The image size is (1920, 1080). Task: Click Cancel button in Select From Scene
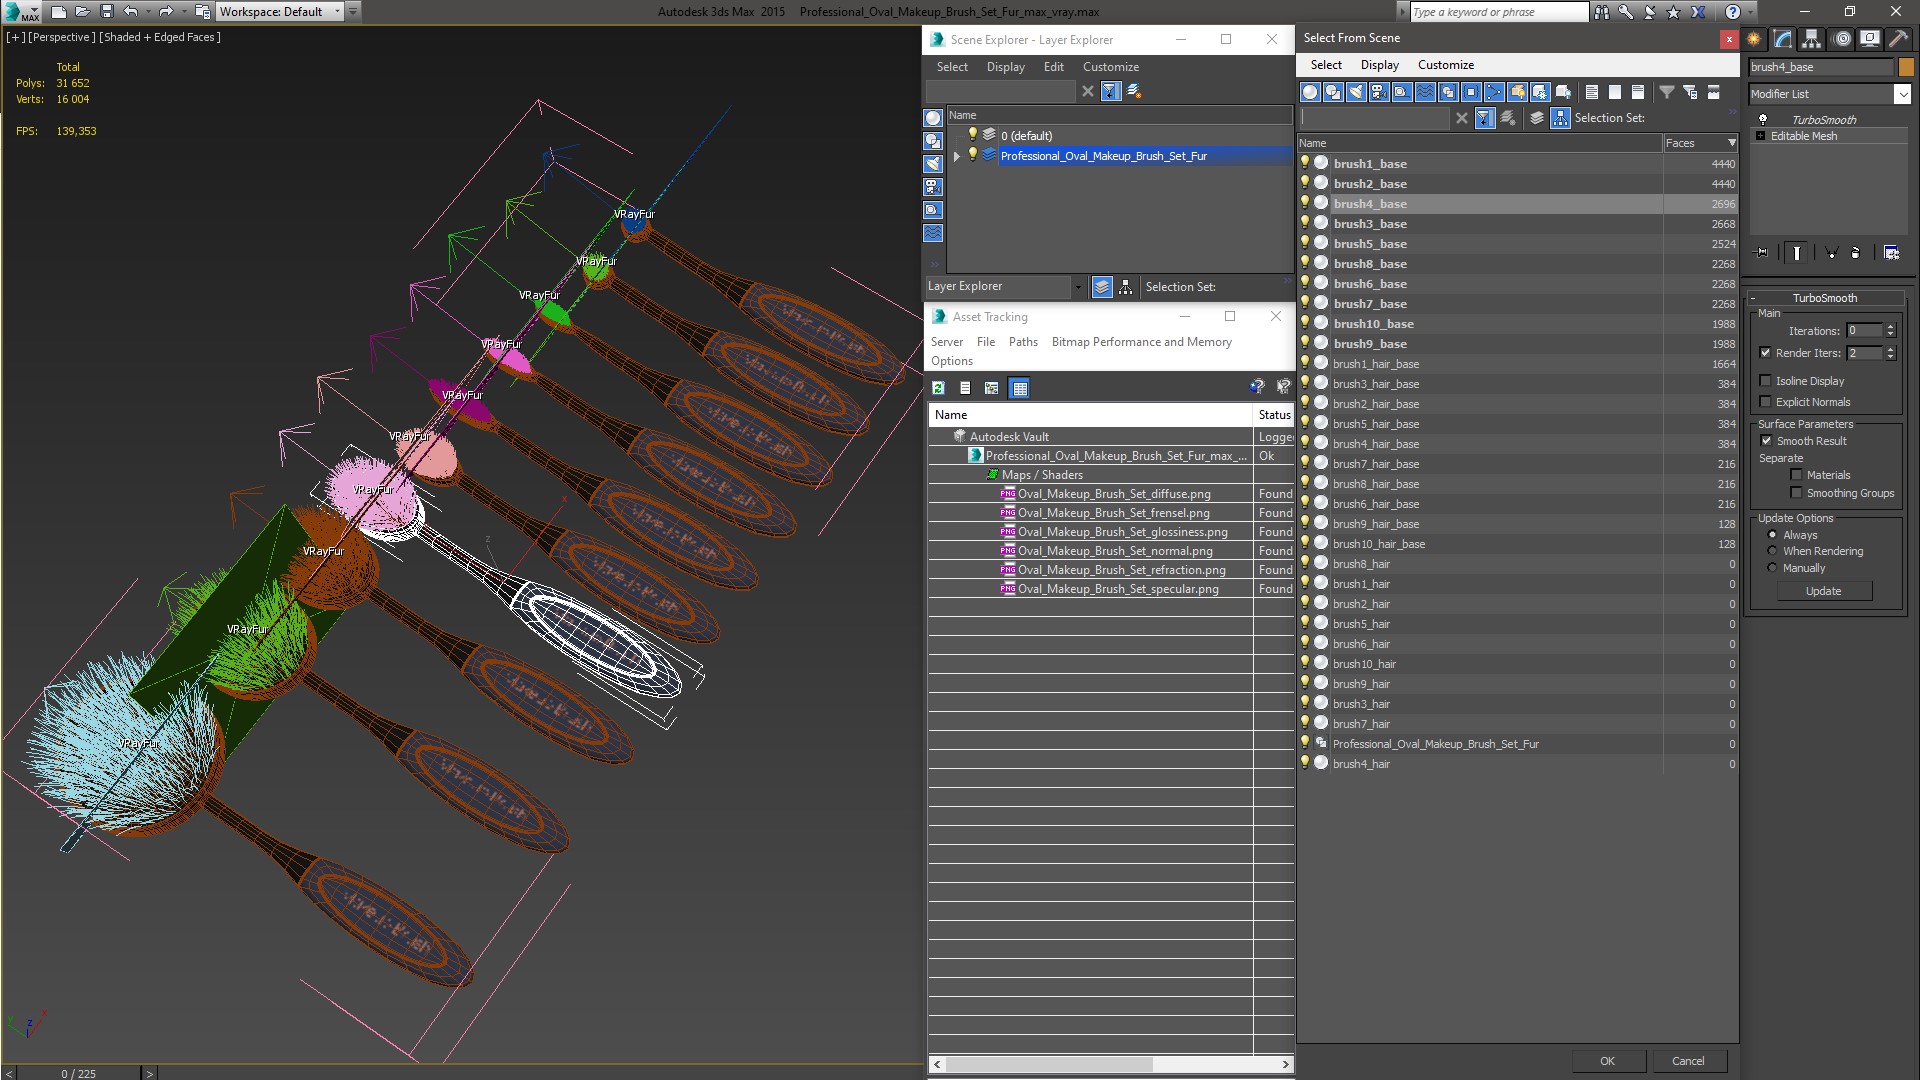point(1688,1061)
